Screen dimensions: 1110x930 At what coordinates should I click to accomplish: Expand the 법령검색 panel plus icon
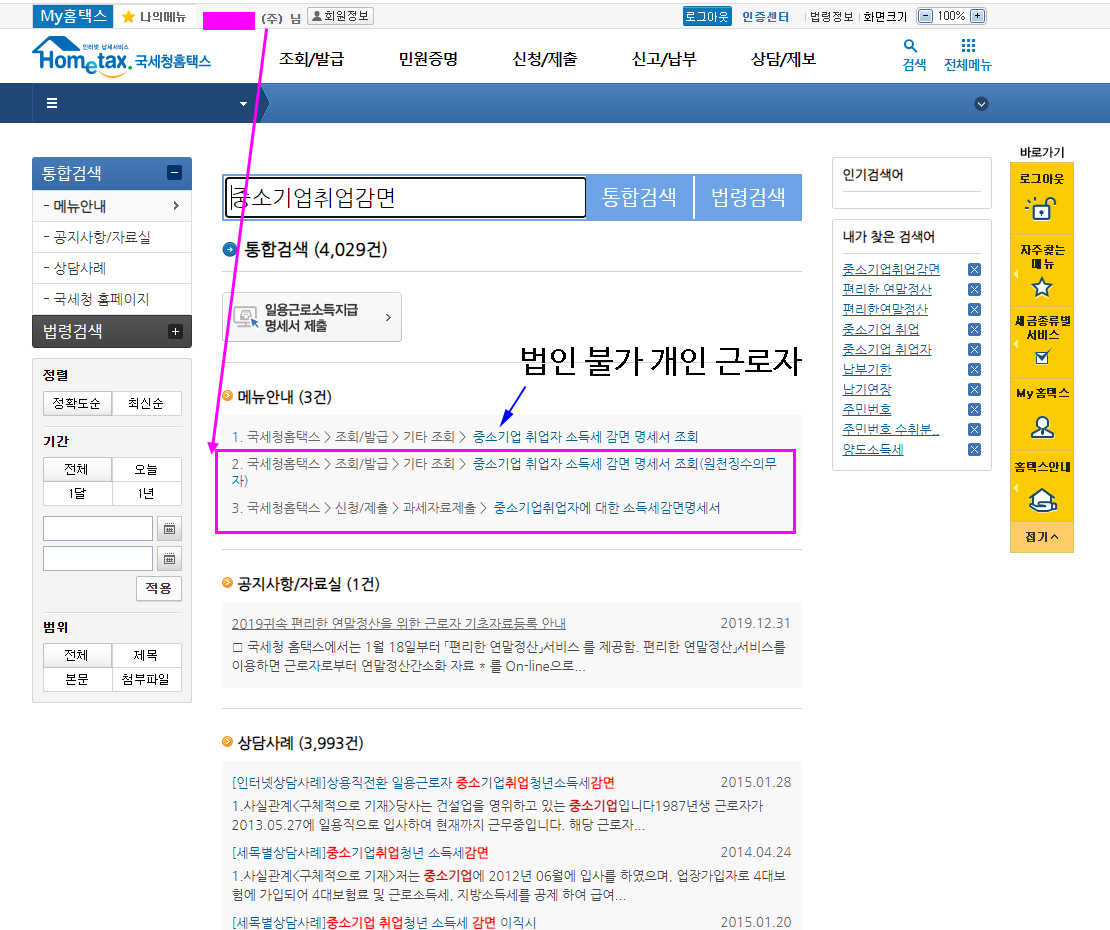175,331
